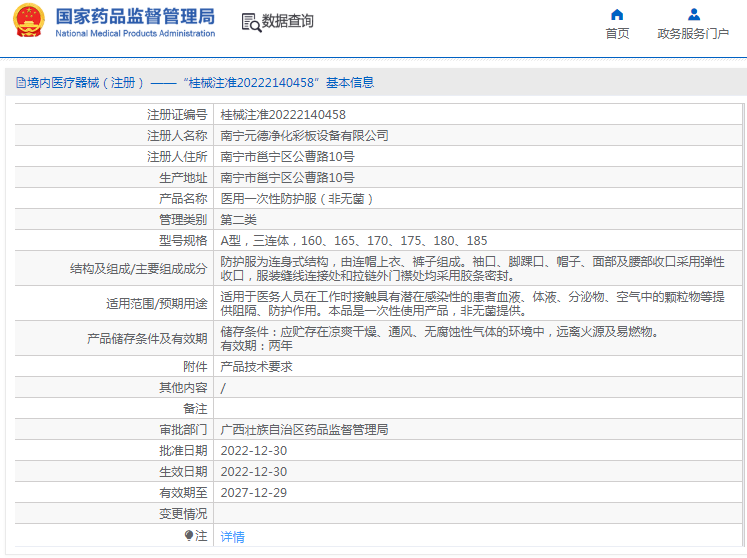747x558 pixels.
Task: Click the 其他内容 label
Action: pos(183,388)
